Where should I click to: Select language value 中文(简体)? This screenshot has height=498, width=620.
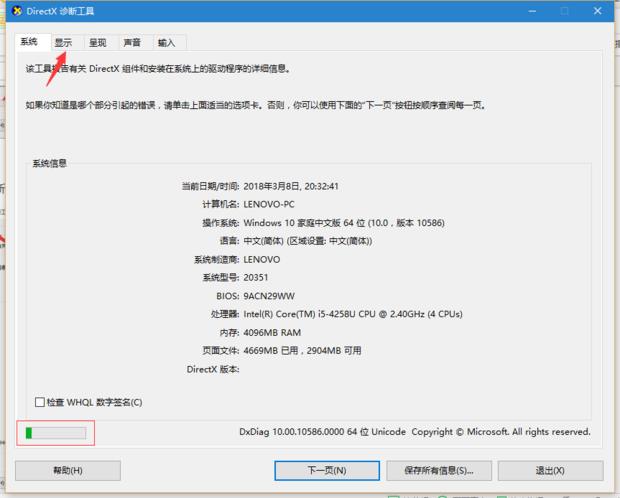coord(308,241)
